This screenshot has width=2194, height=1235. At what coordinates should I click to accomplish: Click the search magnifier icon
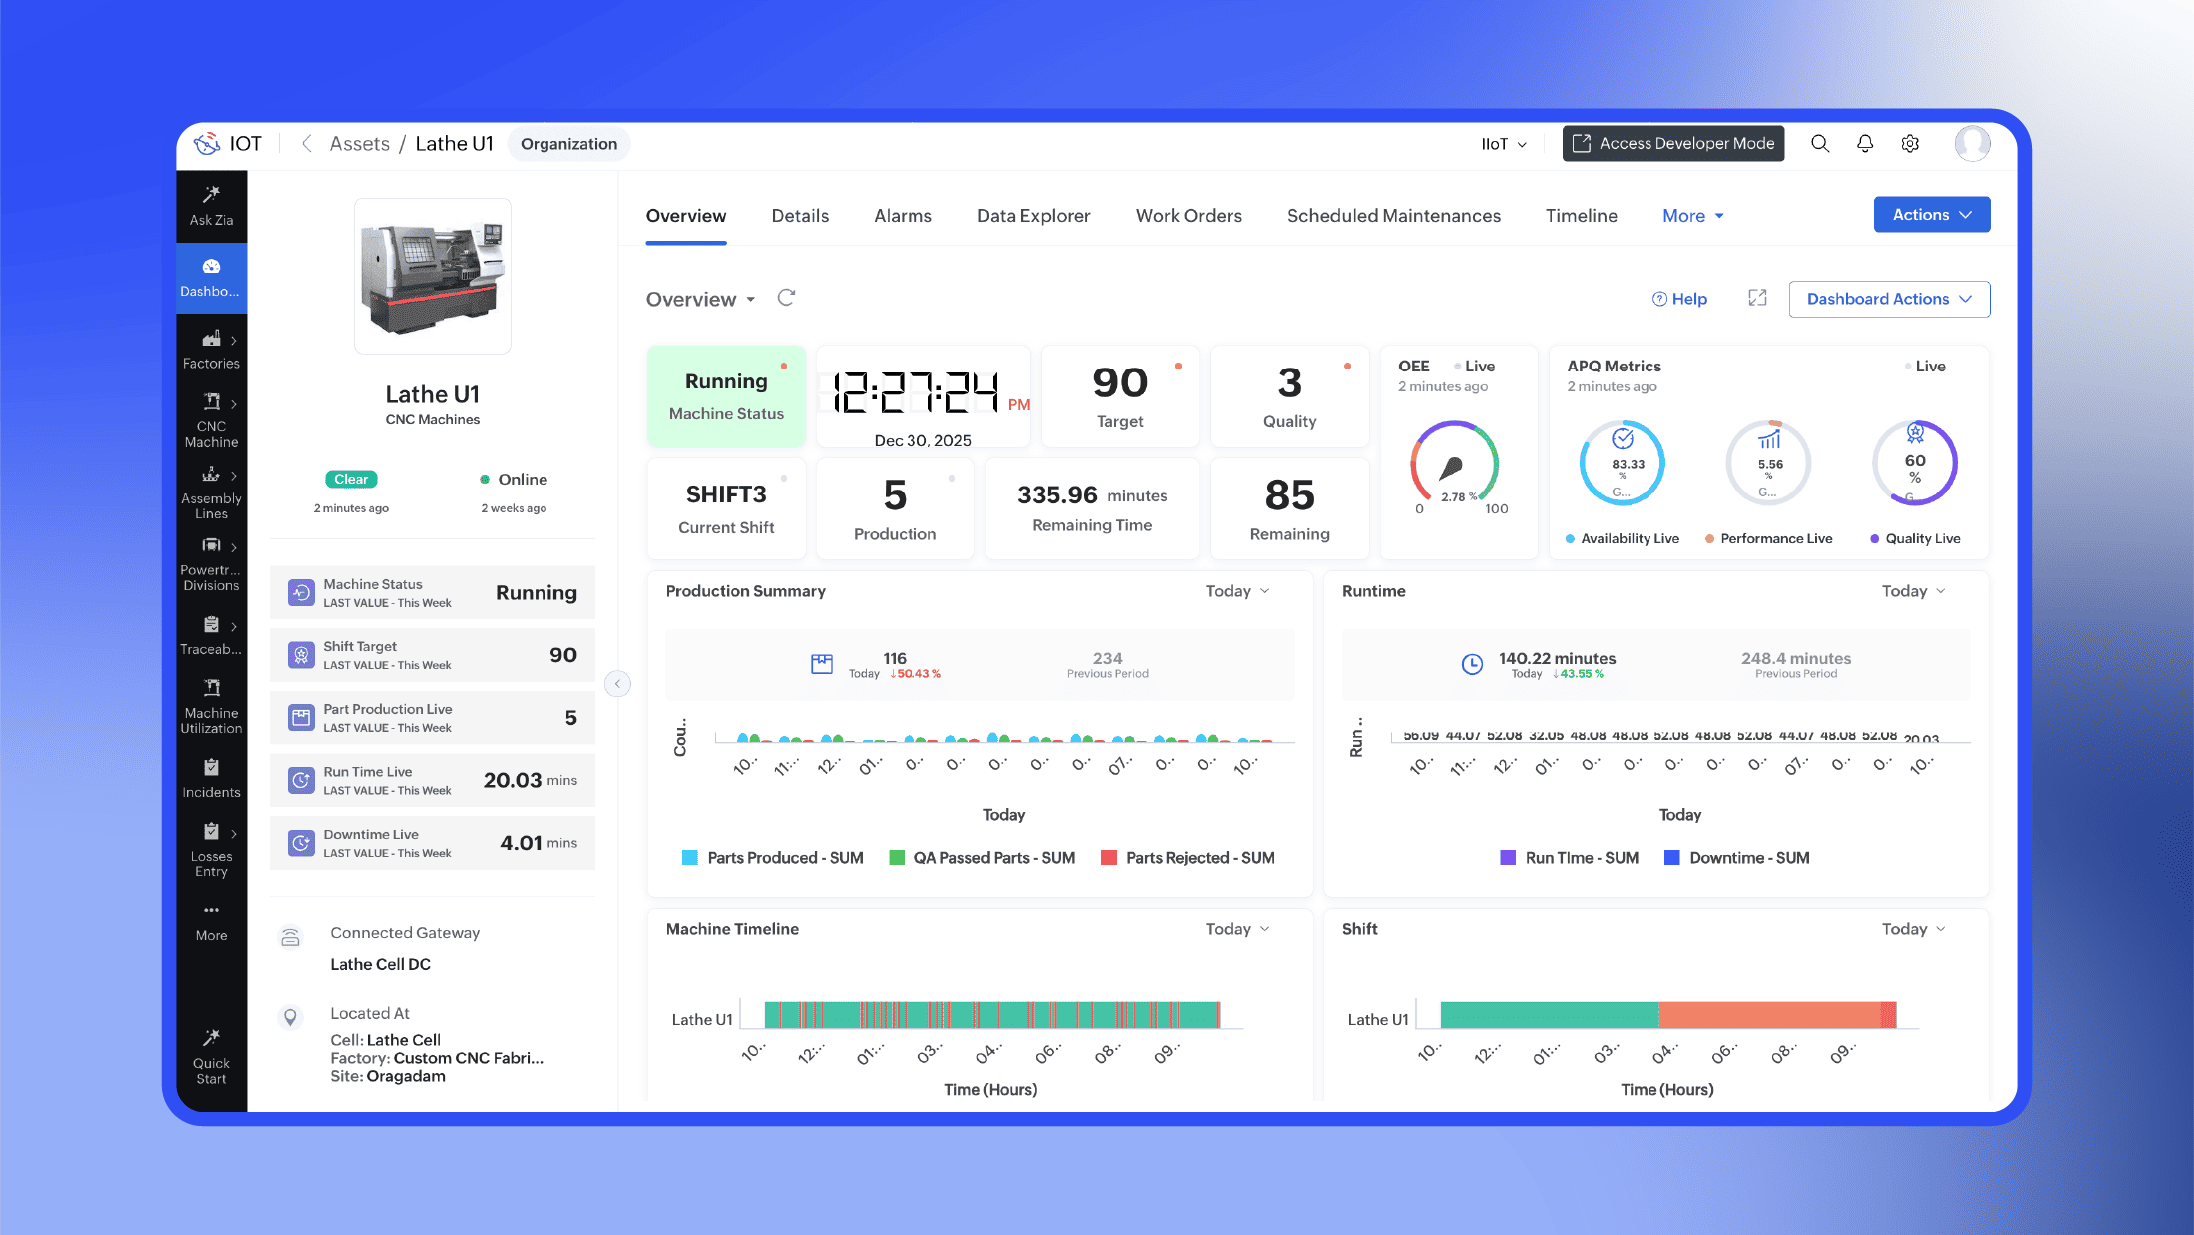click(1820, 144)
